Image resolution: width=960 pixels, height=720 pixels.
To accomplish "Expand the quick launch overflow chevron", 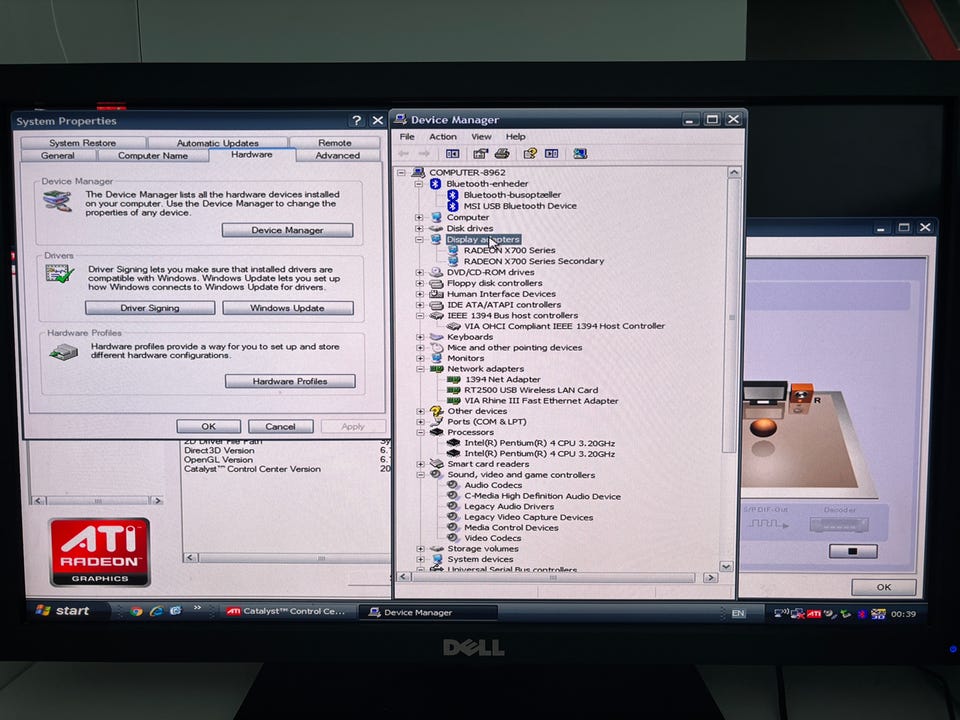I will [197, 608].
